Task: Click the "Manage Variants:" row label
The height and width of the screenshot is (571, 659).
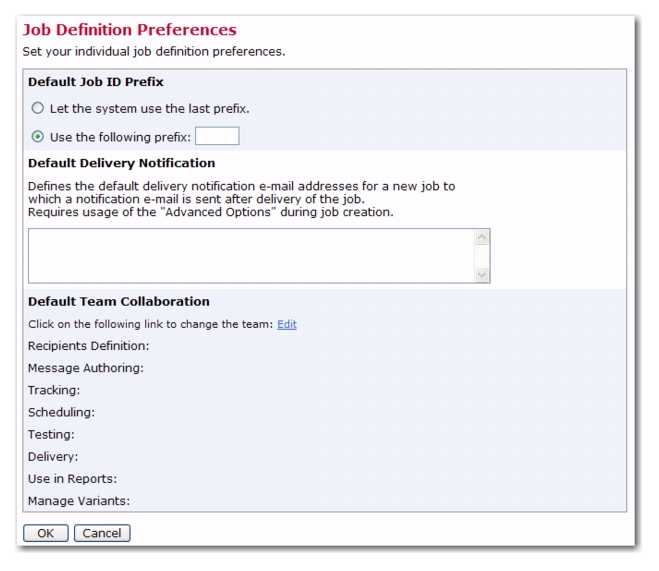Action: 79,501
